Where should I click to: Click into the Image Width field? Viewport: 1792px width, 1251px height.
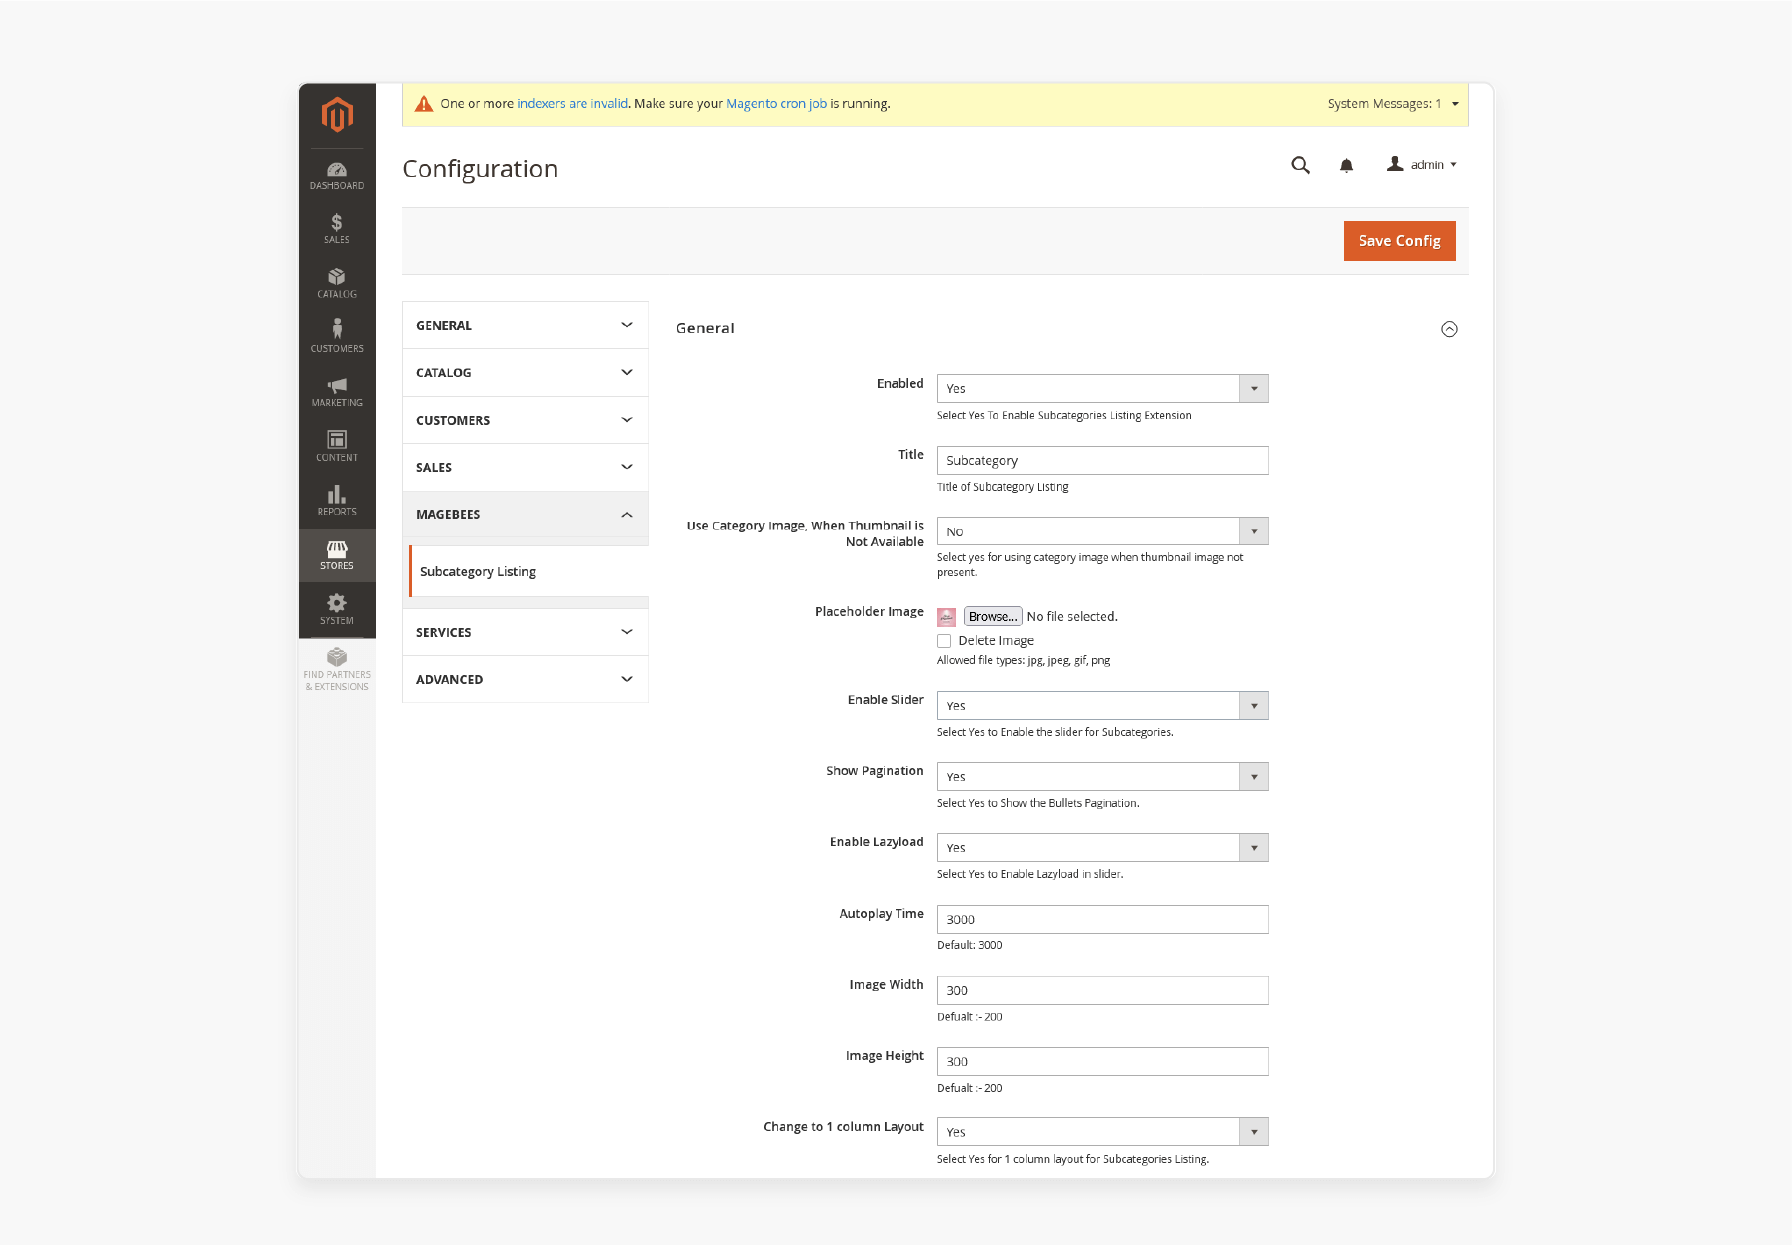pyautogui.click(x=1102, y=991)
